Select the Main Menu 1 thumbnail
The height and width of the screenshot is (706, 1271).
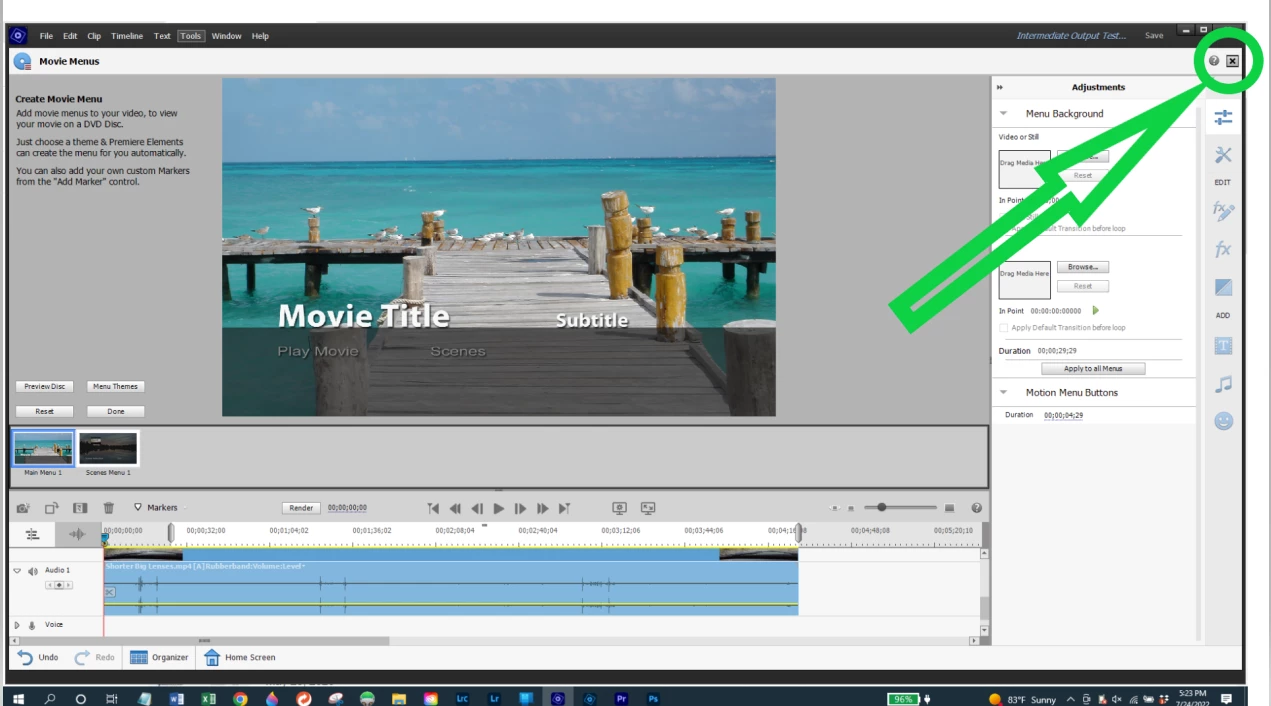44,449
